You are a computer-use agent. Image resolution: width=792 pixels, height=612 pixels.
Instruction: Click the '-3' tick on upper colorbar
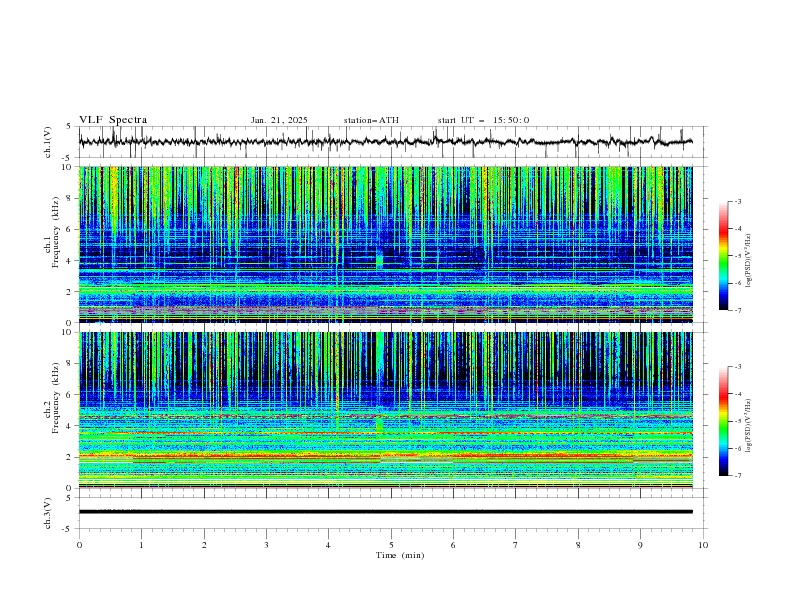coord(737,201)
